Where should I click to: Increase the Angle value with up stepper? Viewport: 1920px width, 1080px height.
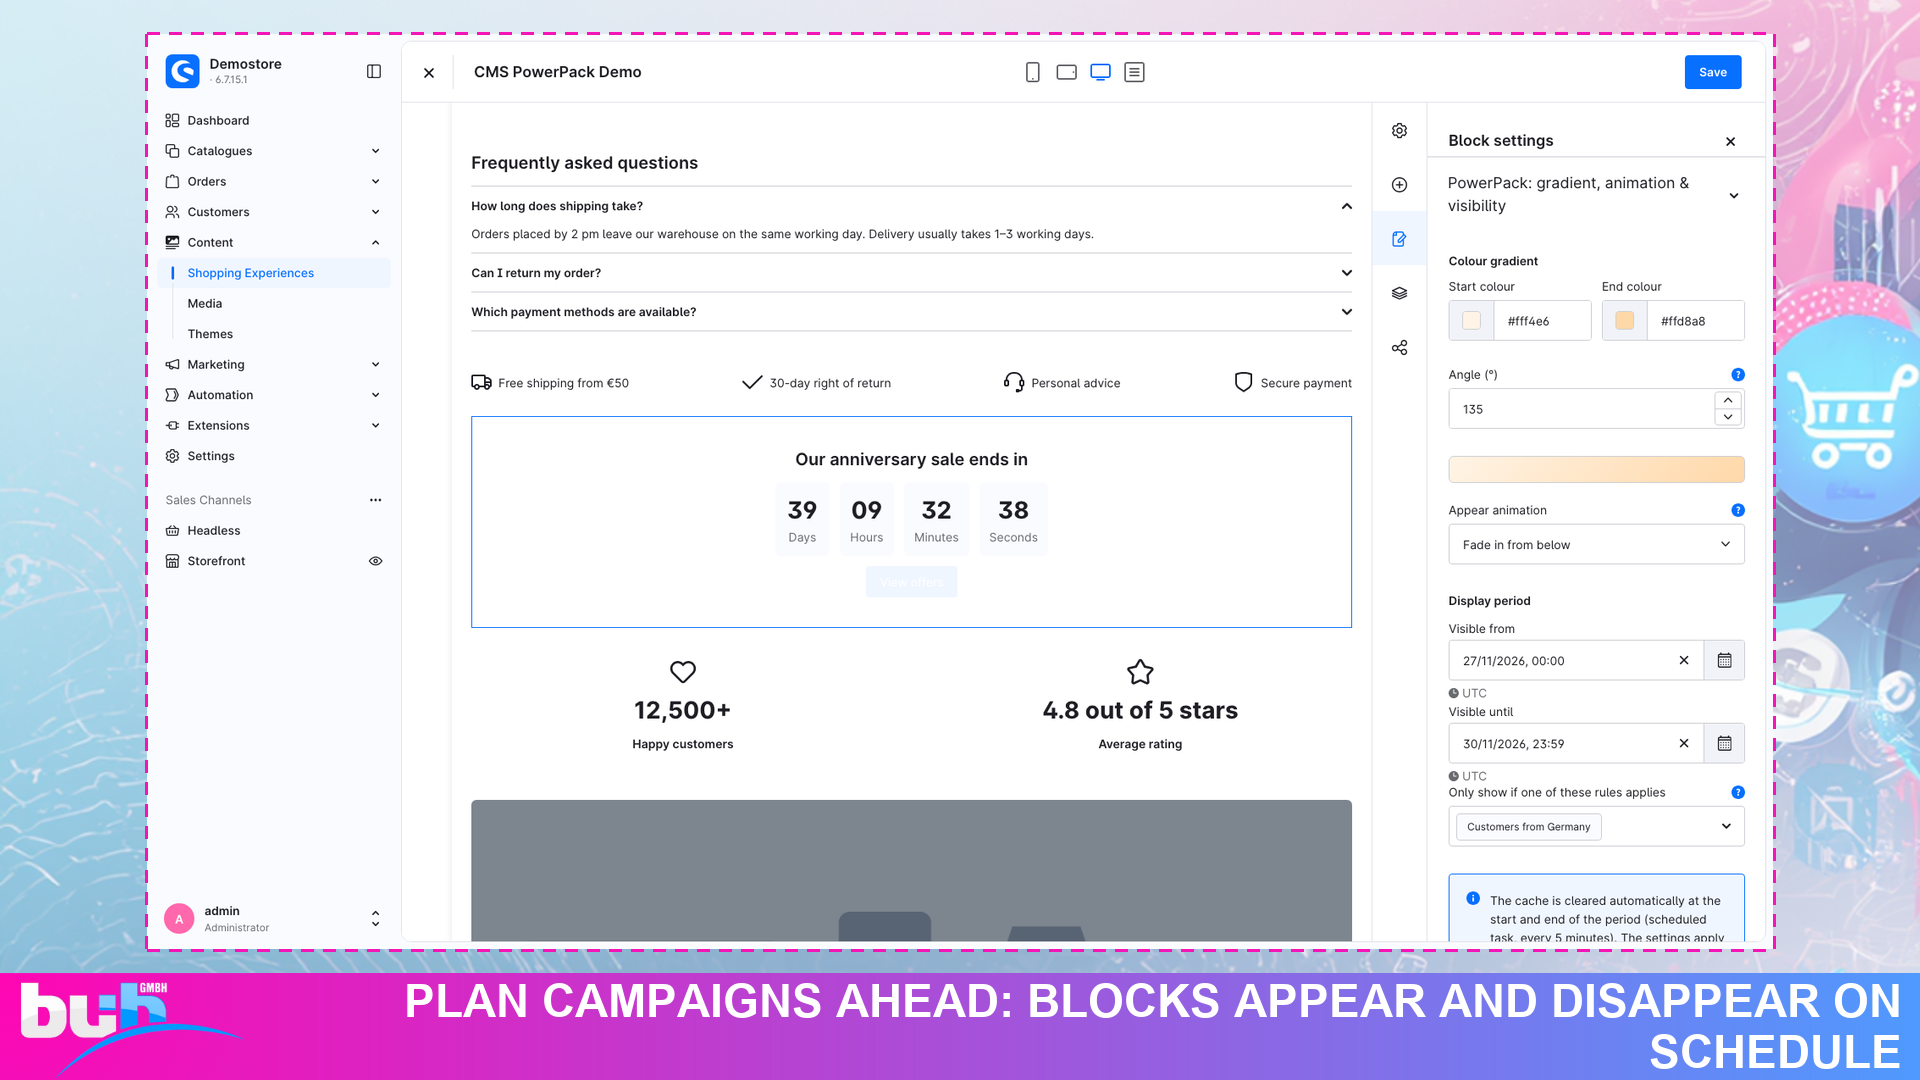tap(1728, 400)
